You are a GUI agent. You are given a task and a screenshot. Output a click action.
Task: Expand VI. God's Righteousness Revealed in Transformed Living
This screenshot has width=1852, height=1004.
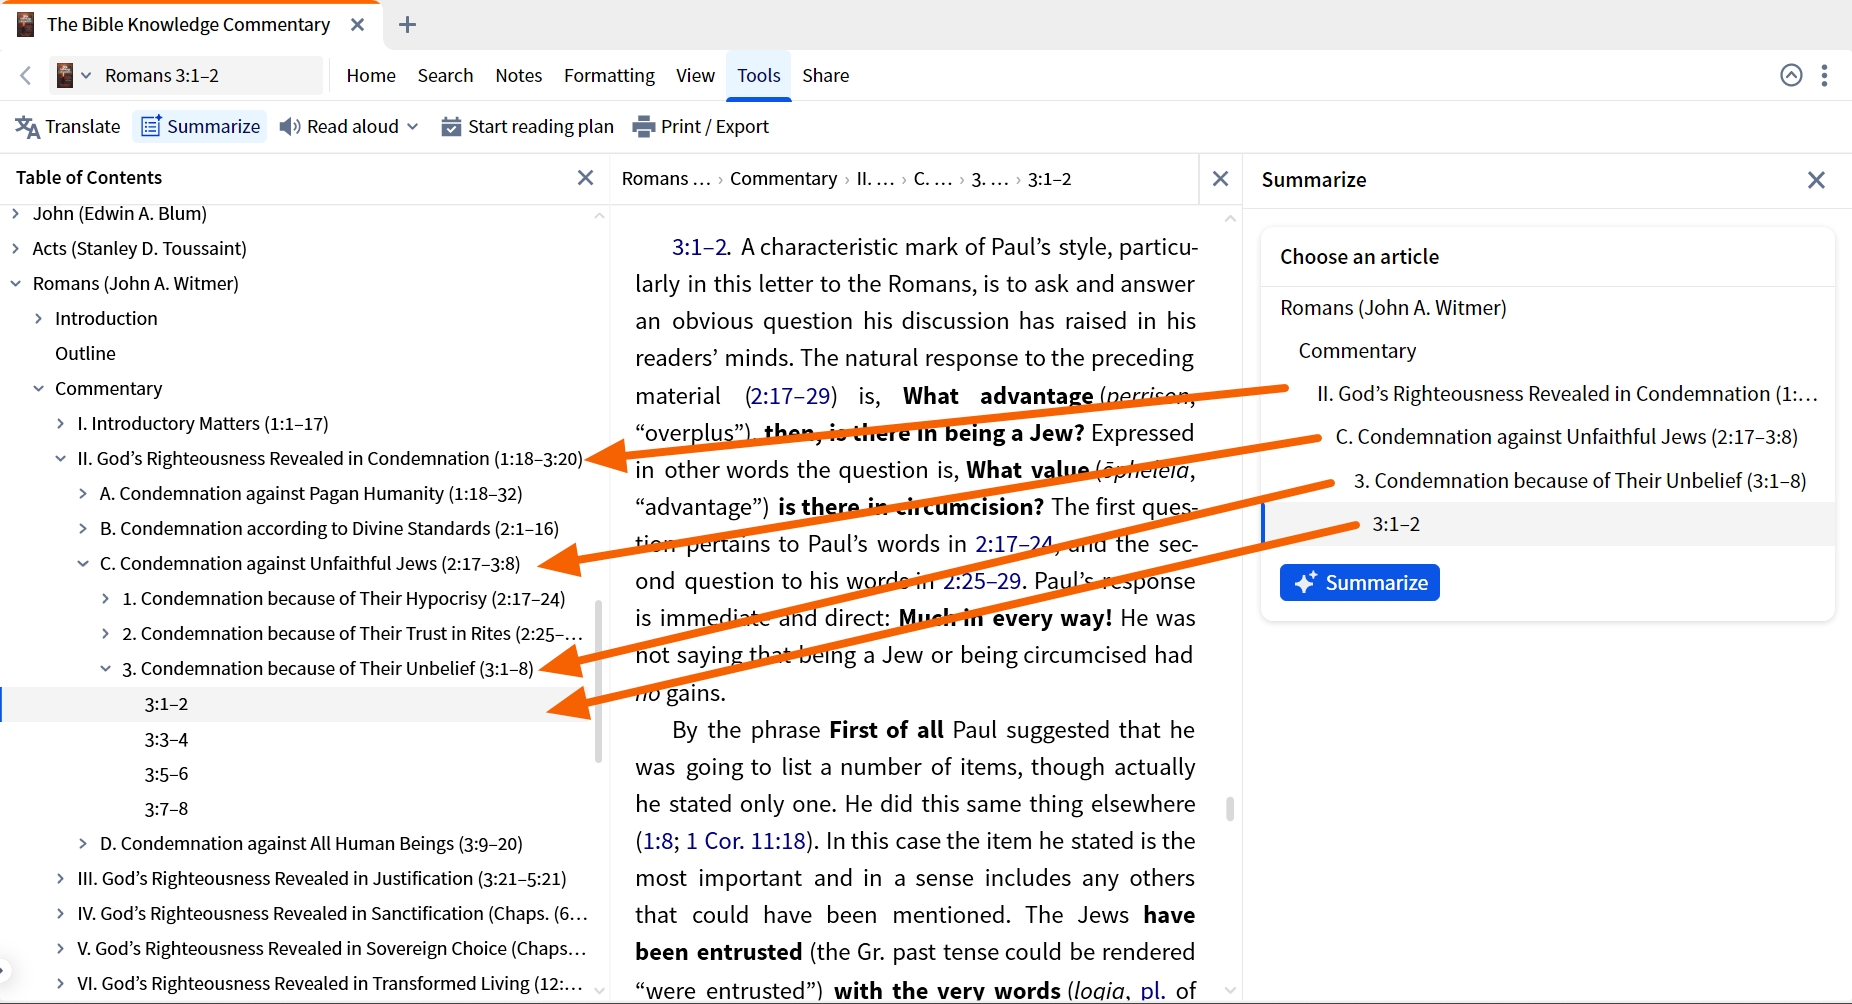tap(60, 983)
